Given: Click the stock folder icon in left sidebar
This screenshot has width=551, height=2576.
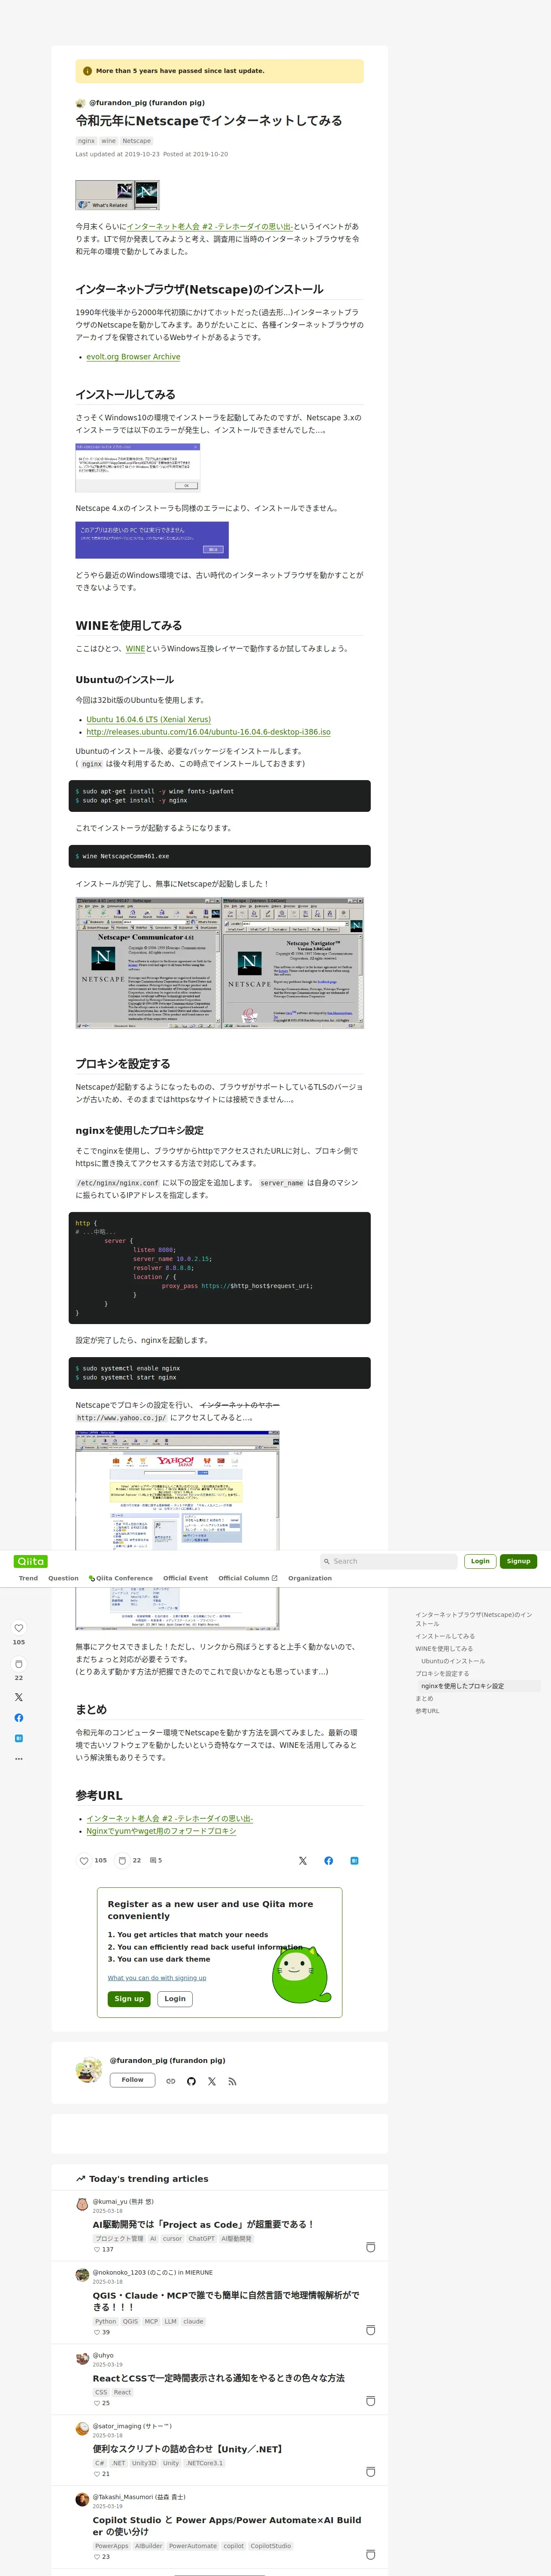Looking at the screenshot, I should click(19, 1664).
